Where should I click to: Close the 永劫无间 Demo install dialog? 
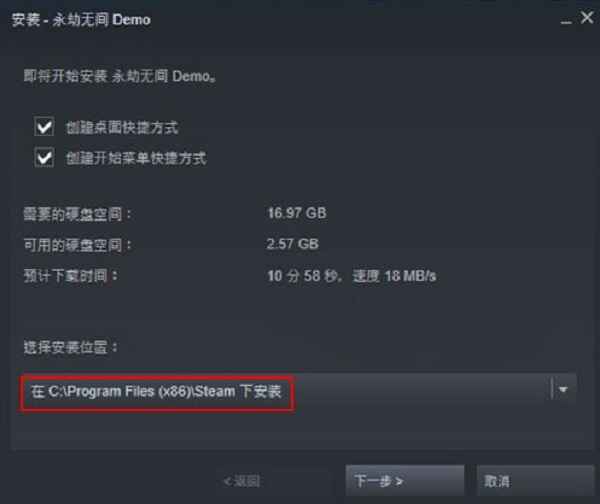(x=587, y=17)
